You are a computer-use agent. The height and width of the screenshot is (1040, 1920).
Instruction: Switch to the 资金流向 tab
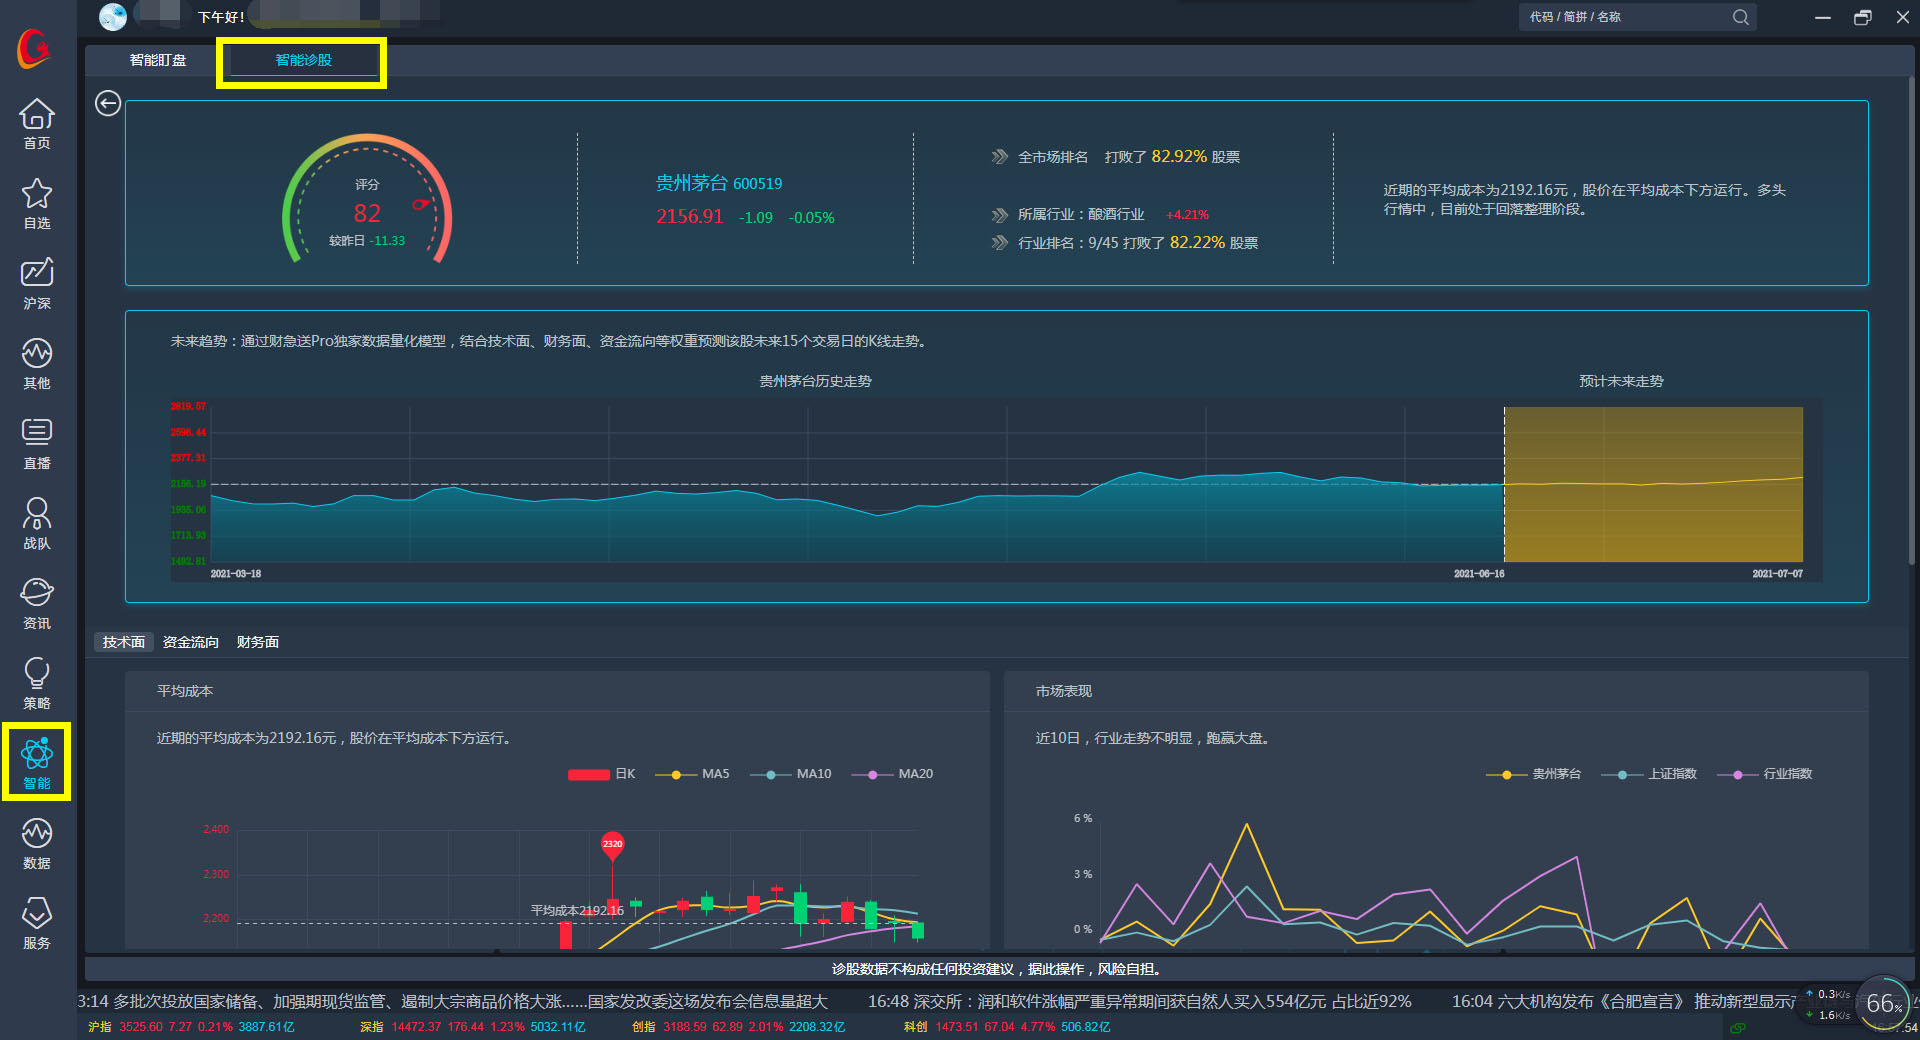tap(190, 642)
